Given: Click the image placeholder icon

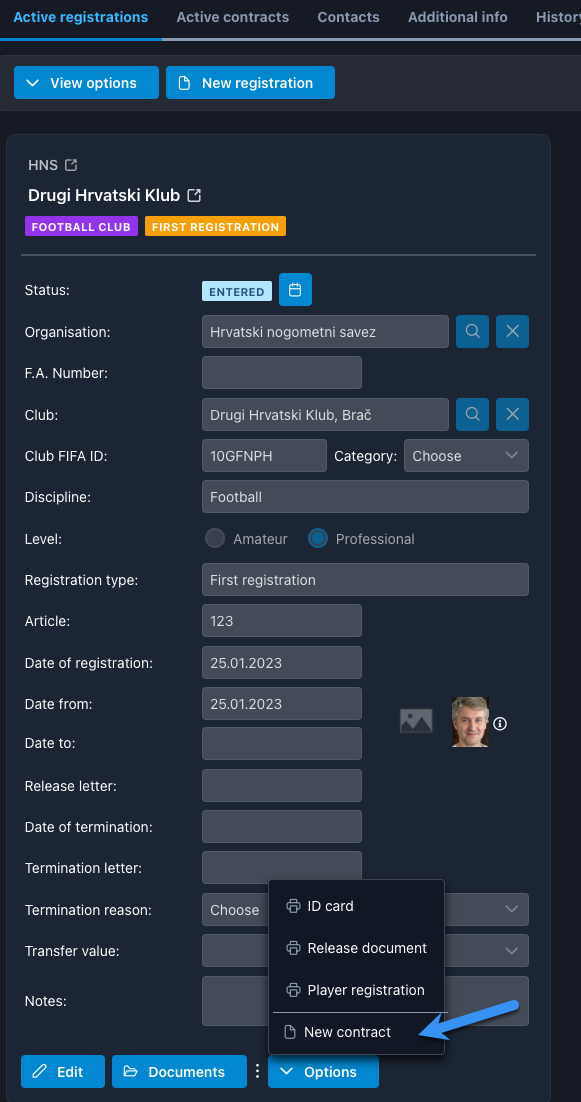Looking at the screenshot, I should click(416, 721).
